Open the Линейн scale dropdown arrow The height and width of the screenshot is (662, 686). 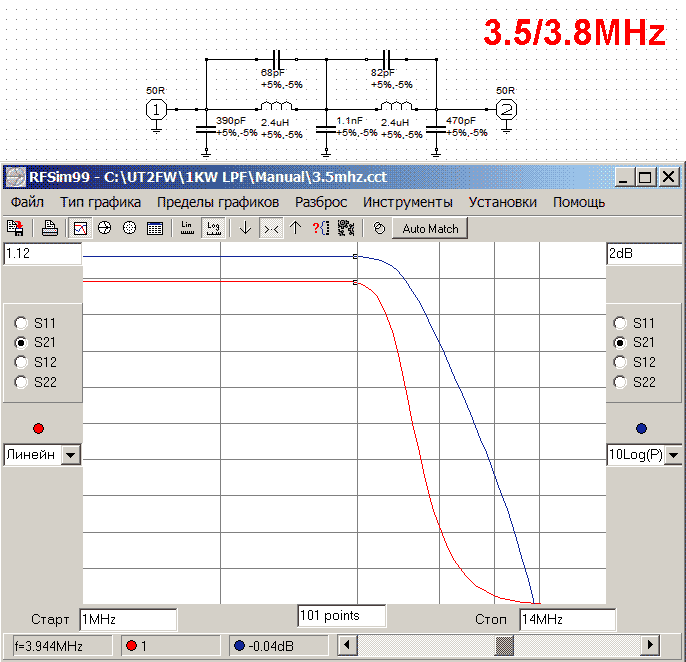pyautogui.click(x=70, y=455)
